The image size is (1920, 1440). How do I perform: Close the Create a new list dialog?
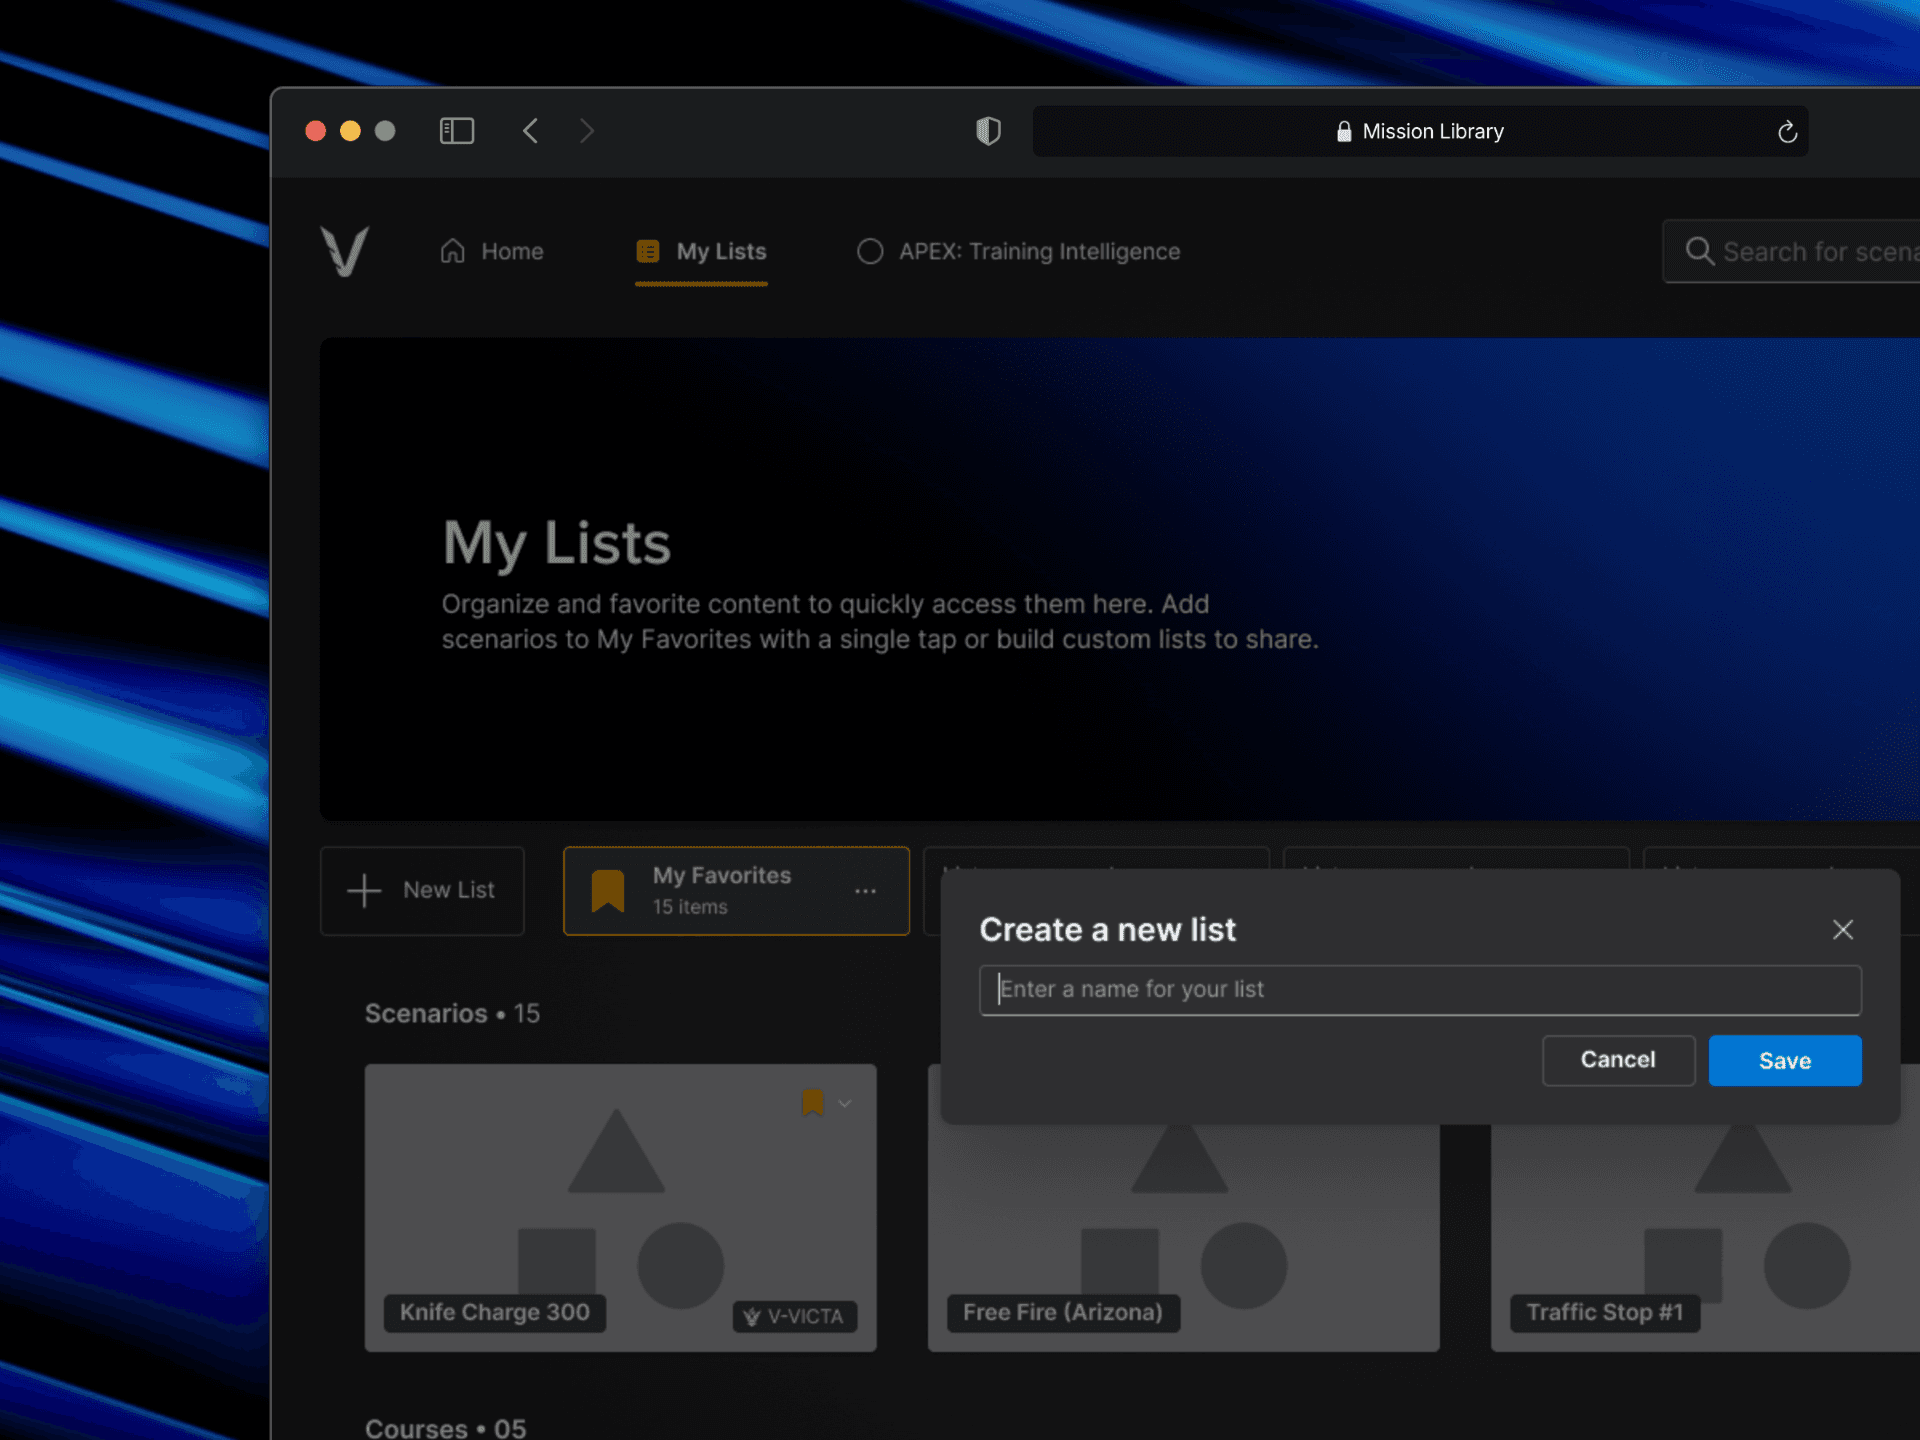pyautogui.click(x=1842, y=929)
